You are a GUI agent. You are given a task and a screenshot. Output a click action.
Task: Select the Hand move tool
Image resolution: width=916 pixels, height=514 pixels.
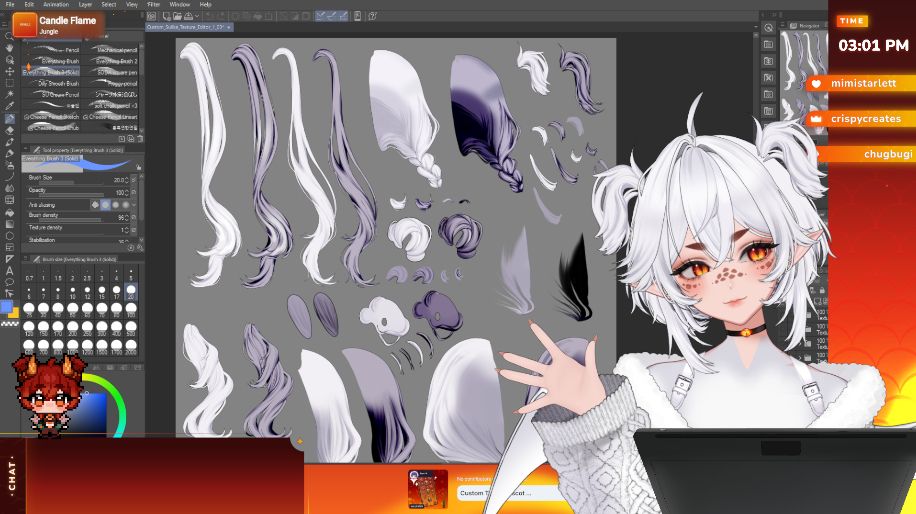pos(9,48)
